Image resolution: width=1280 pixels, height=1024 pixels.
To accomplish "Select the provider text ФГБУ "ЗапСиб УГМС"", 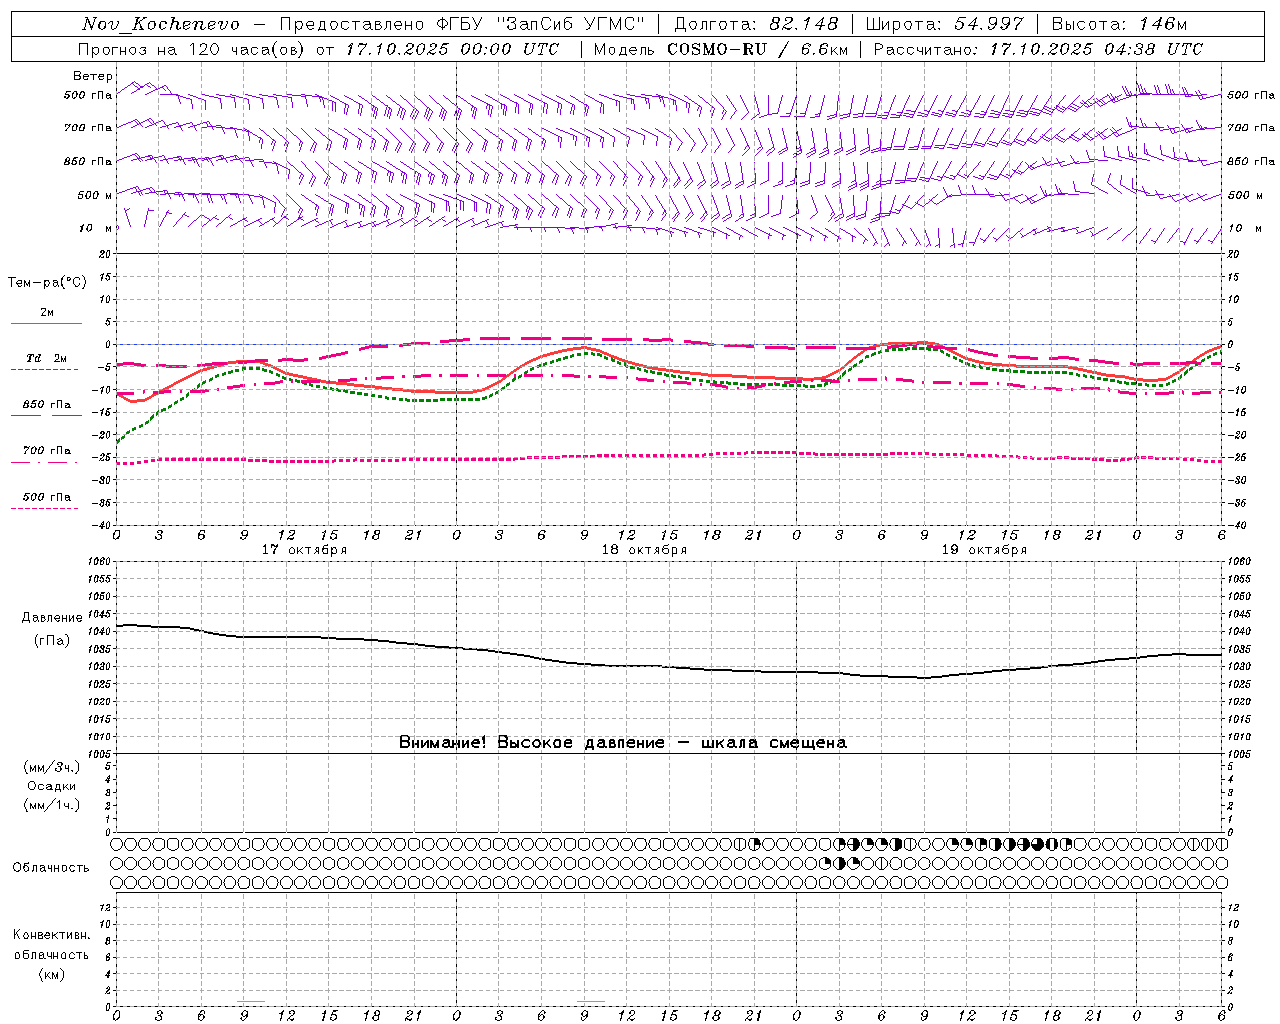I will click(x=541, y=24).
